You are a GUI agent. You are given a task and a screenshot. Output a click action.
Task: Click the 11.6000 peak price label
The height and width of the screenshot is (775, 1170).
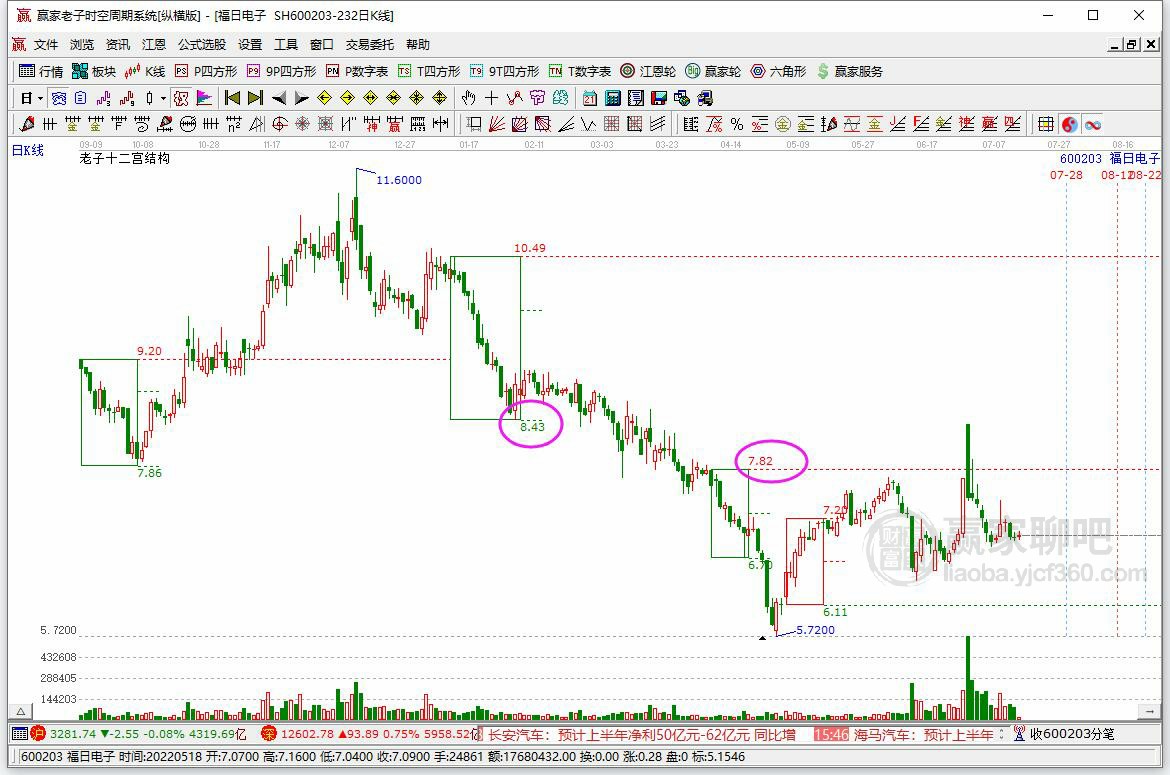398,180
